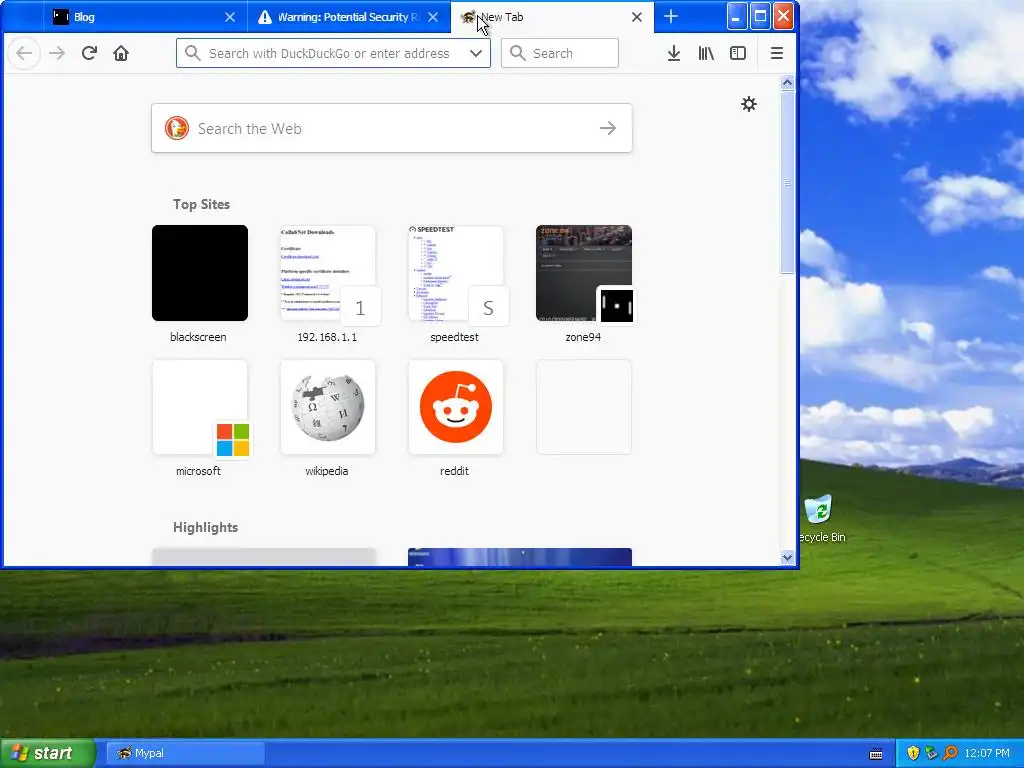Close the Blog tab

(230, 17)
